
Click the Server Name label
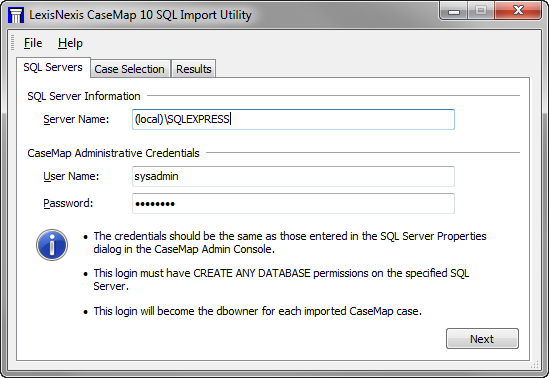[76, 119]
